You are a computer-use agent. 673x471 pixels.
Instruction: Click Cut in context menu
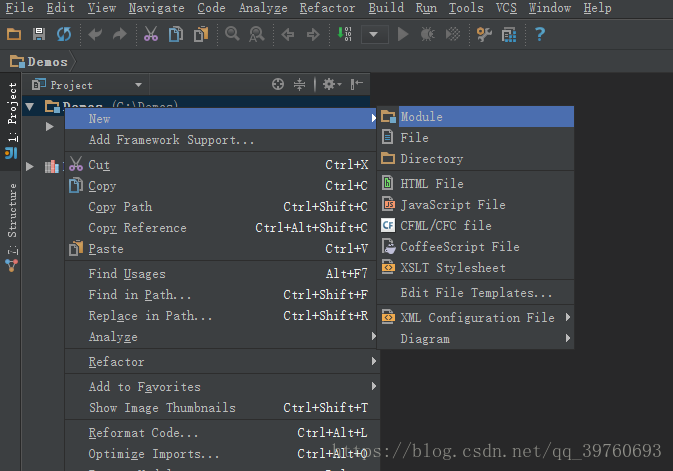coord(221,165)
